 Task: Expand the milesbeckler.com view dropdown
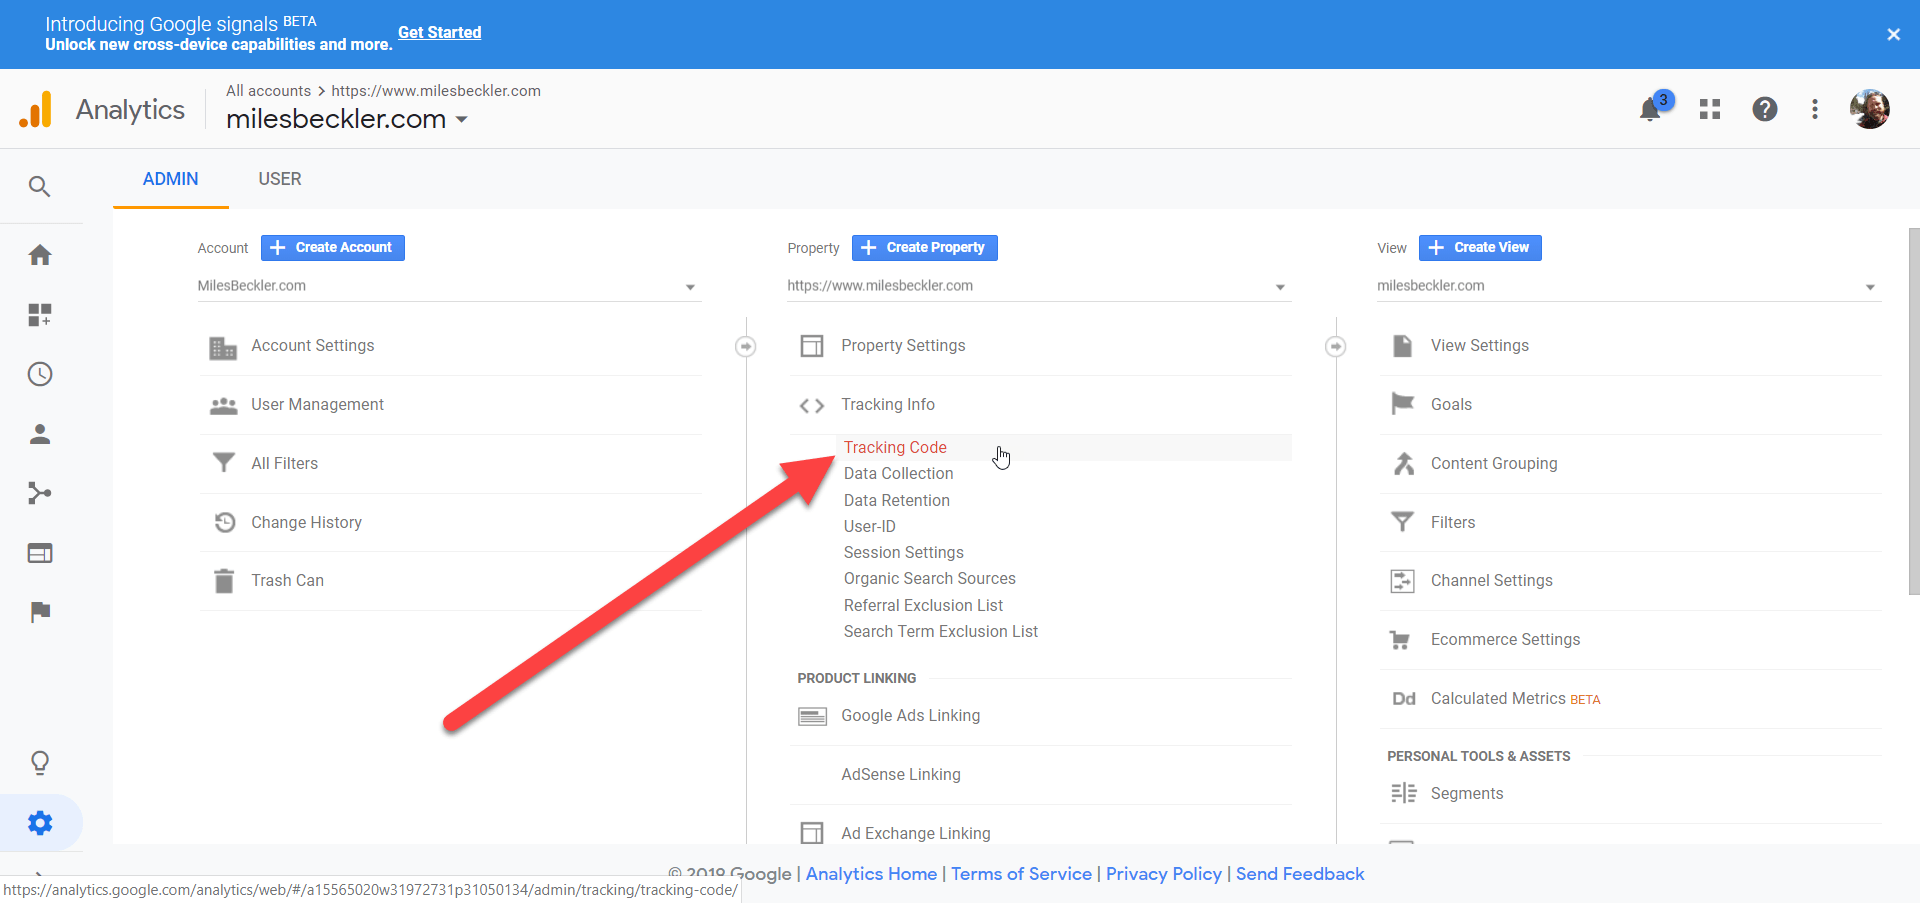coord(1627,286)
